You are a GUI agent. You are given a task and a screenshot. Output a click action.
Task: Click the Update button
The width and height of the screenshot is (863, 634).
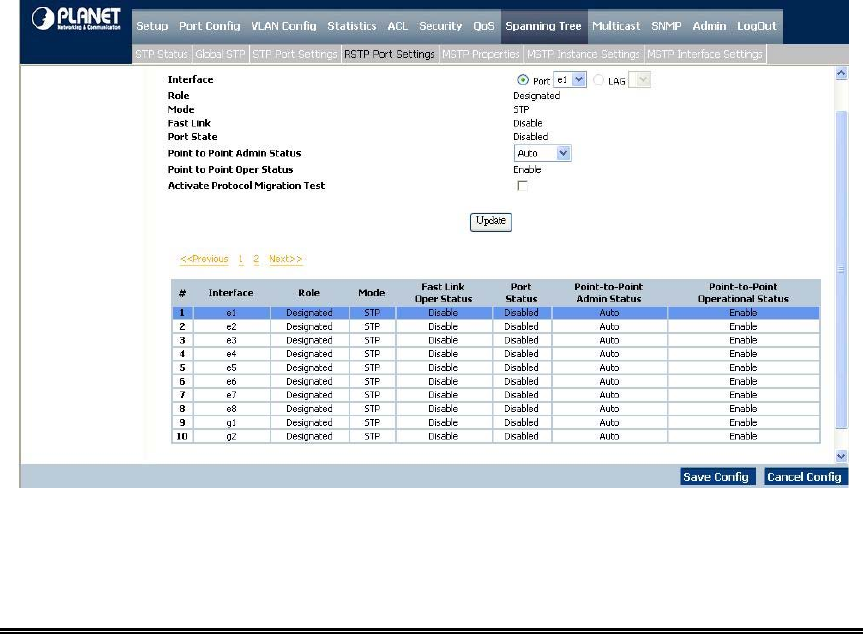[x=490, y=221]
